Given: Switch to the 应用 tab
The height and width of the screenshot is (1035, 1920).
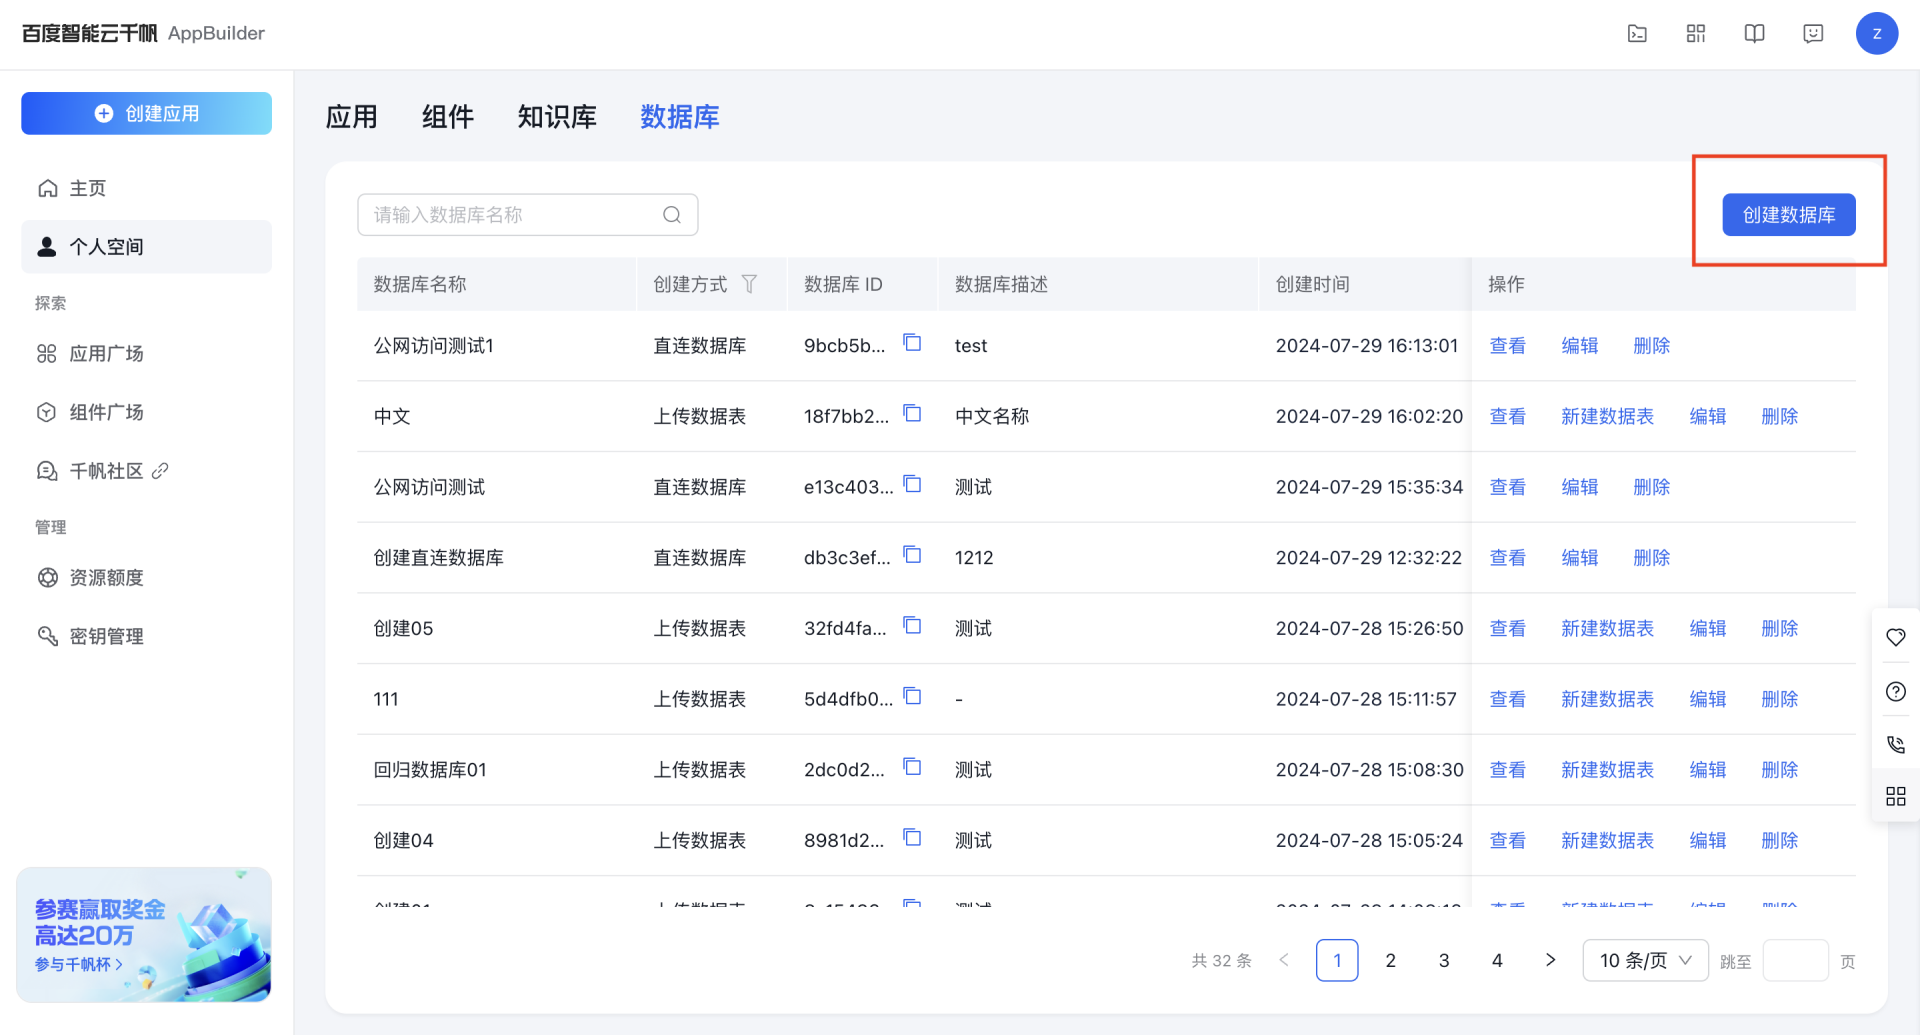Looking at the screenshot, I should click(352, 117).
